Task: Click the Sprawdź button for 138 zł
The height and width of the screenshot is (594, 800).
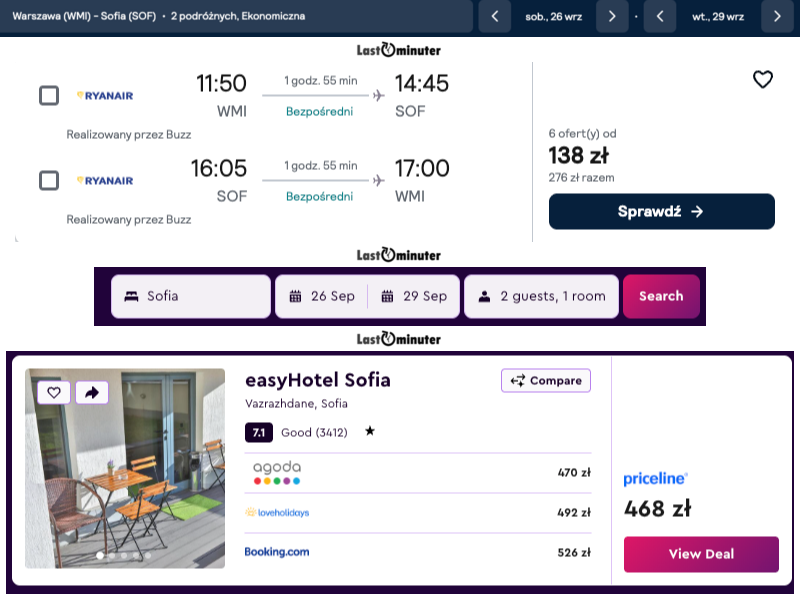Action: tap(662, 211)
